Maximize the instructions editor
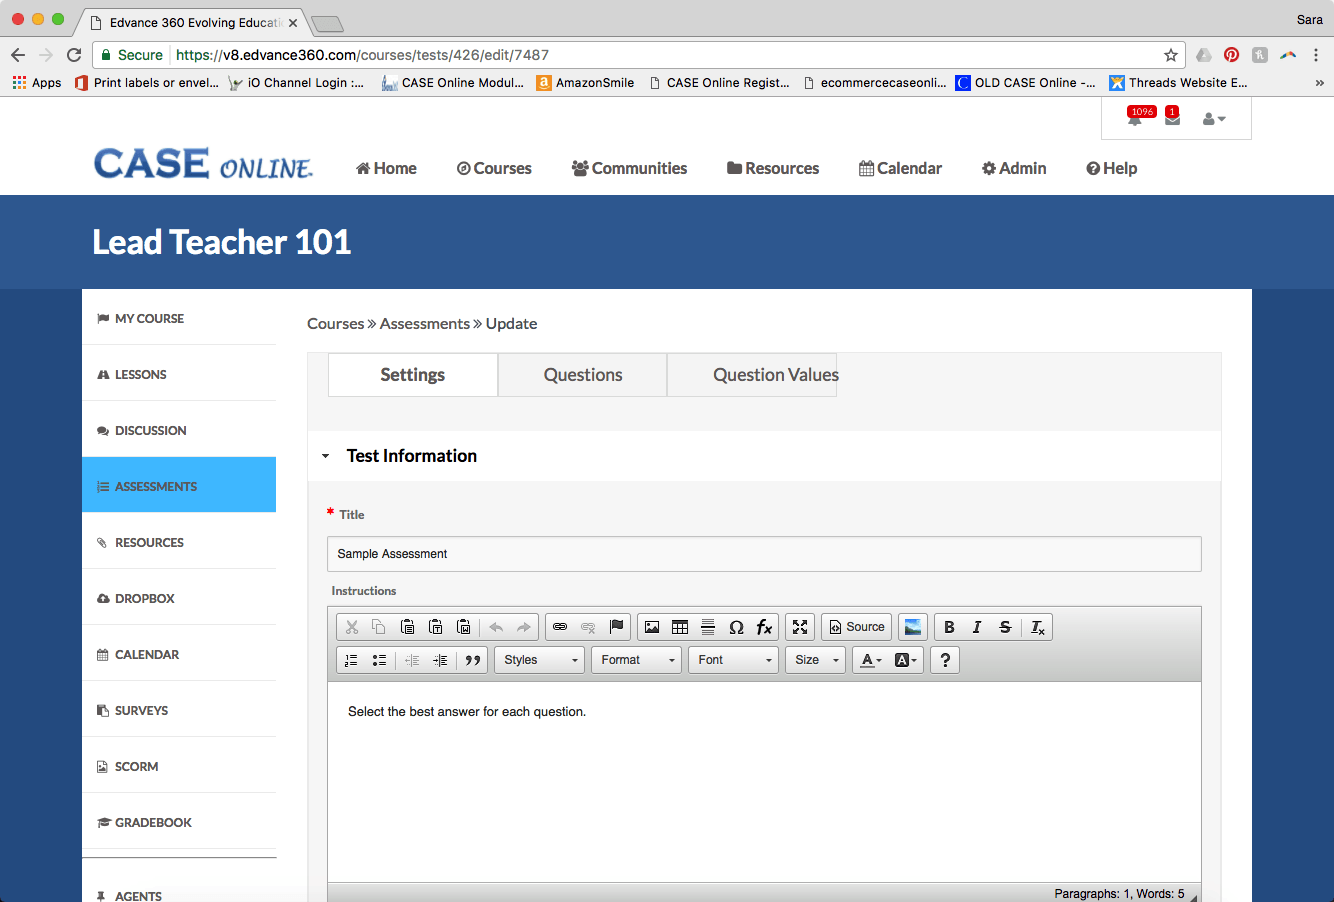1334x902 pixels. tap(800, 627)
